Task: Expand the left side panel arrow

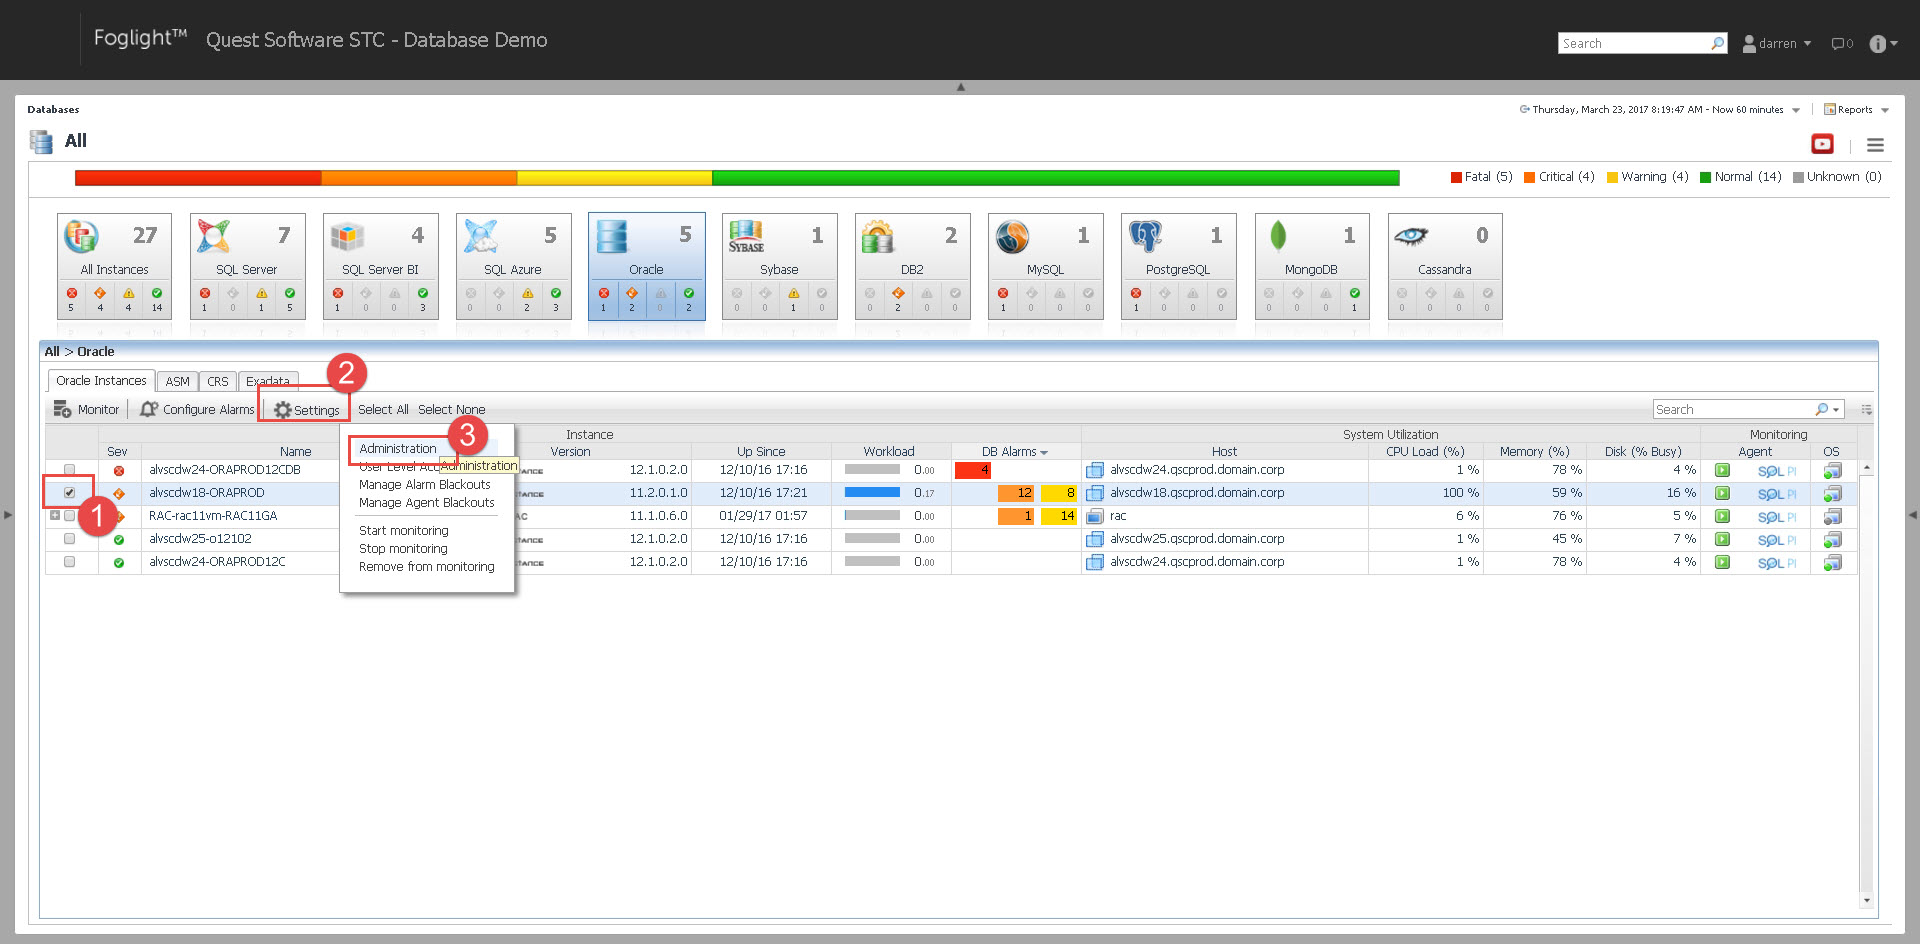Action: click(8, 515)
